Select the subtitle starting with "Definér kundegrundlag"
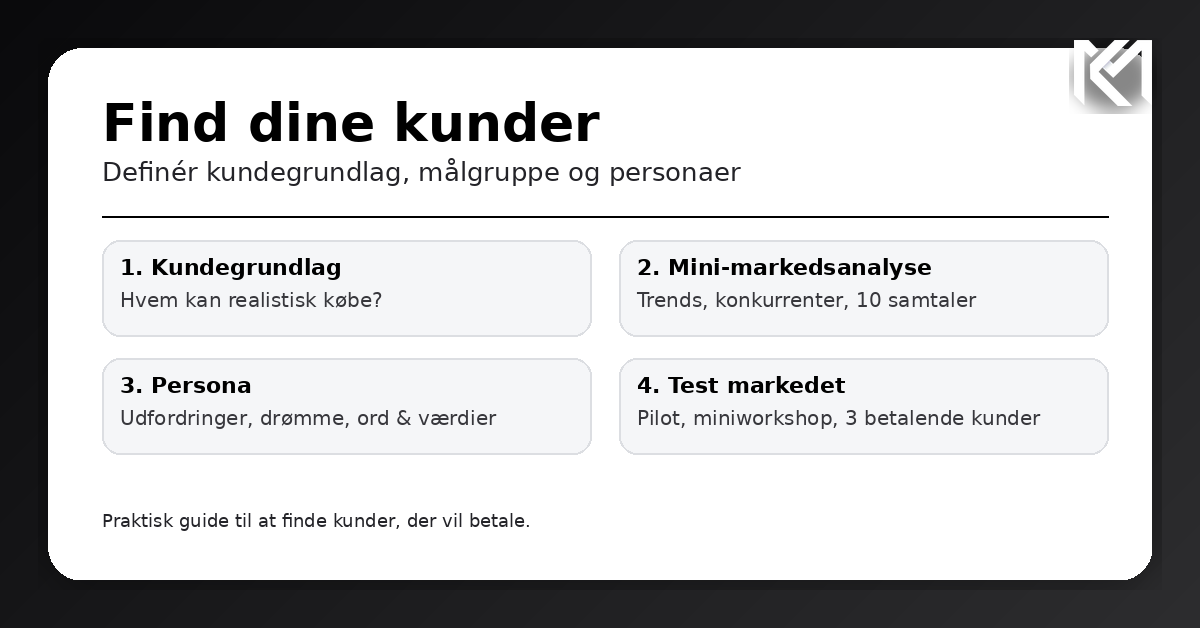 click(x=421, y=173)
